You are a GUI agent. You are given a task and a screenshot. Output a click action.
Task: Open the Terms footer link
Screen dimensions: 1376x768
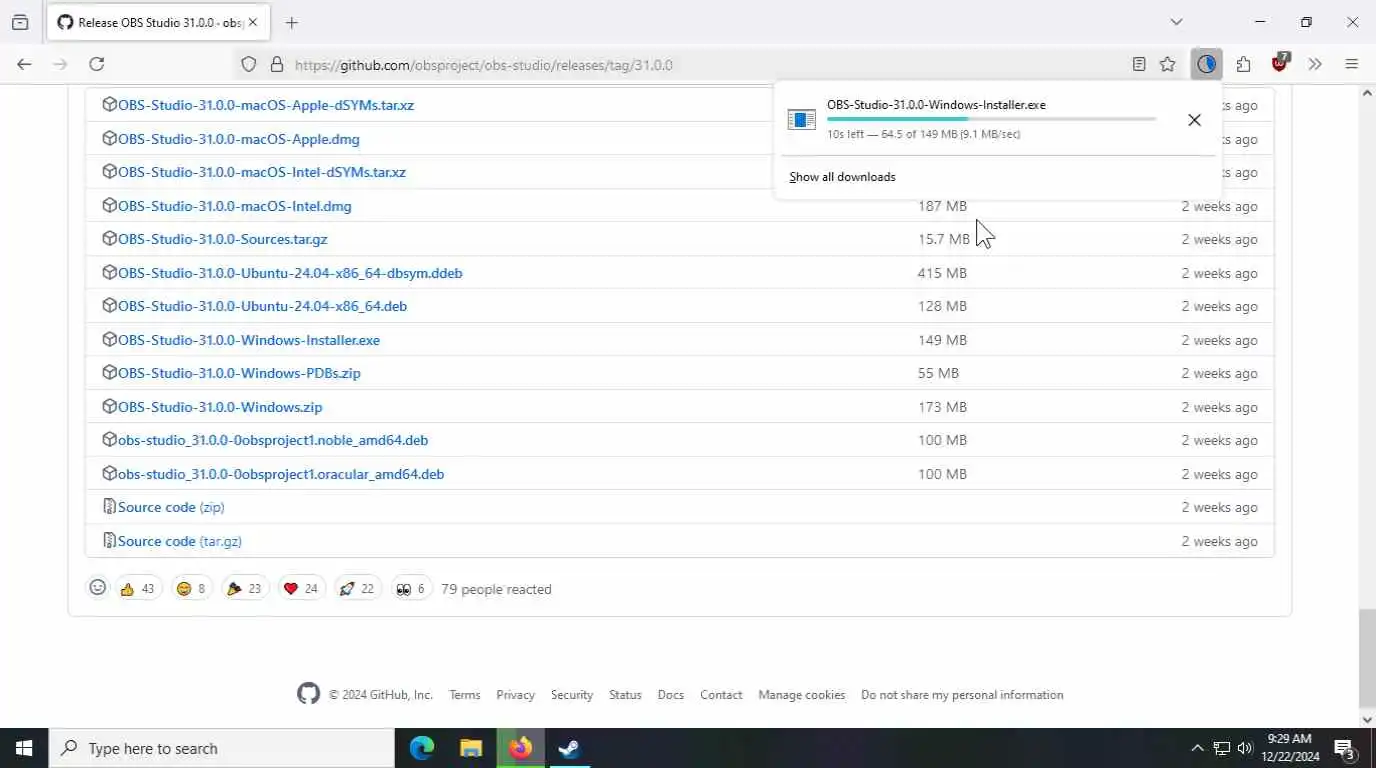pyautogui.click(x=464, y=695)
